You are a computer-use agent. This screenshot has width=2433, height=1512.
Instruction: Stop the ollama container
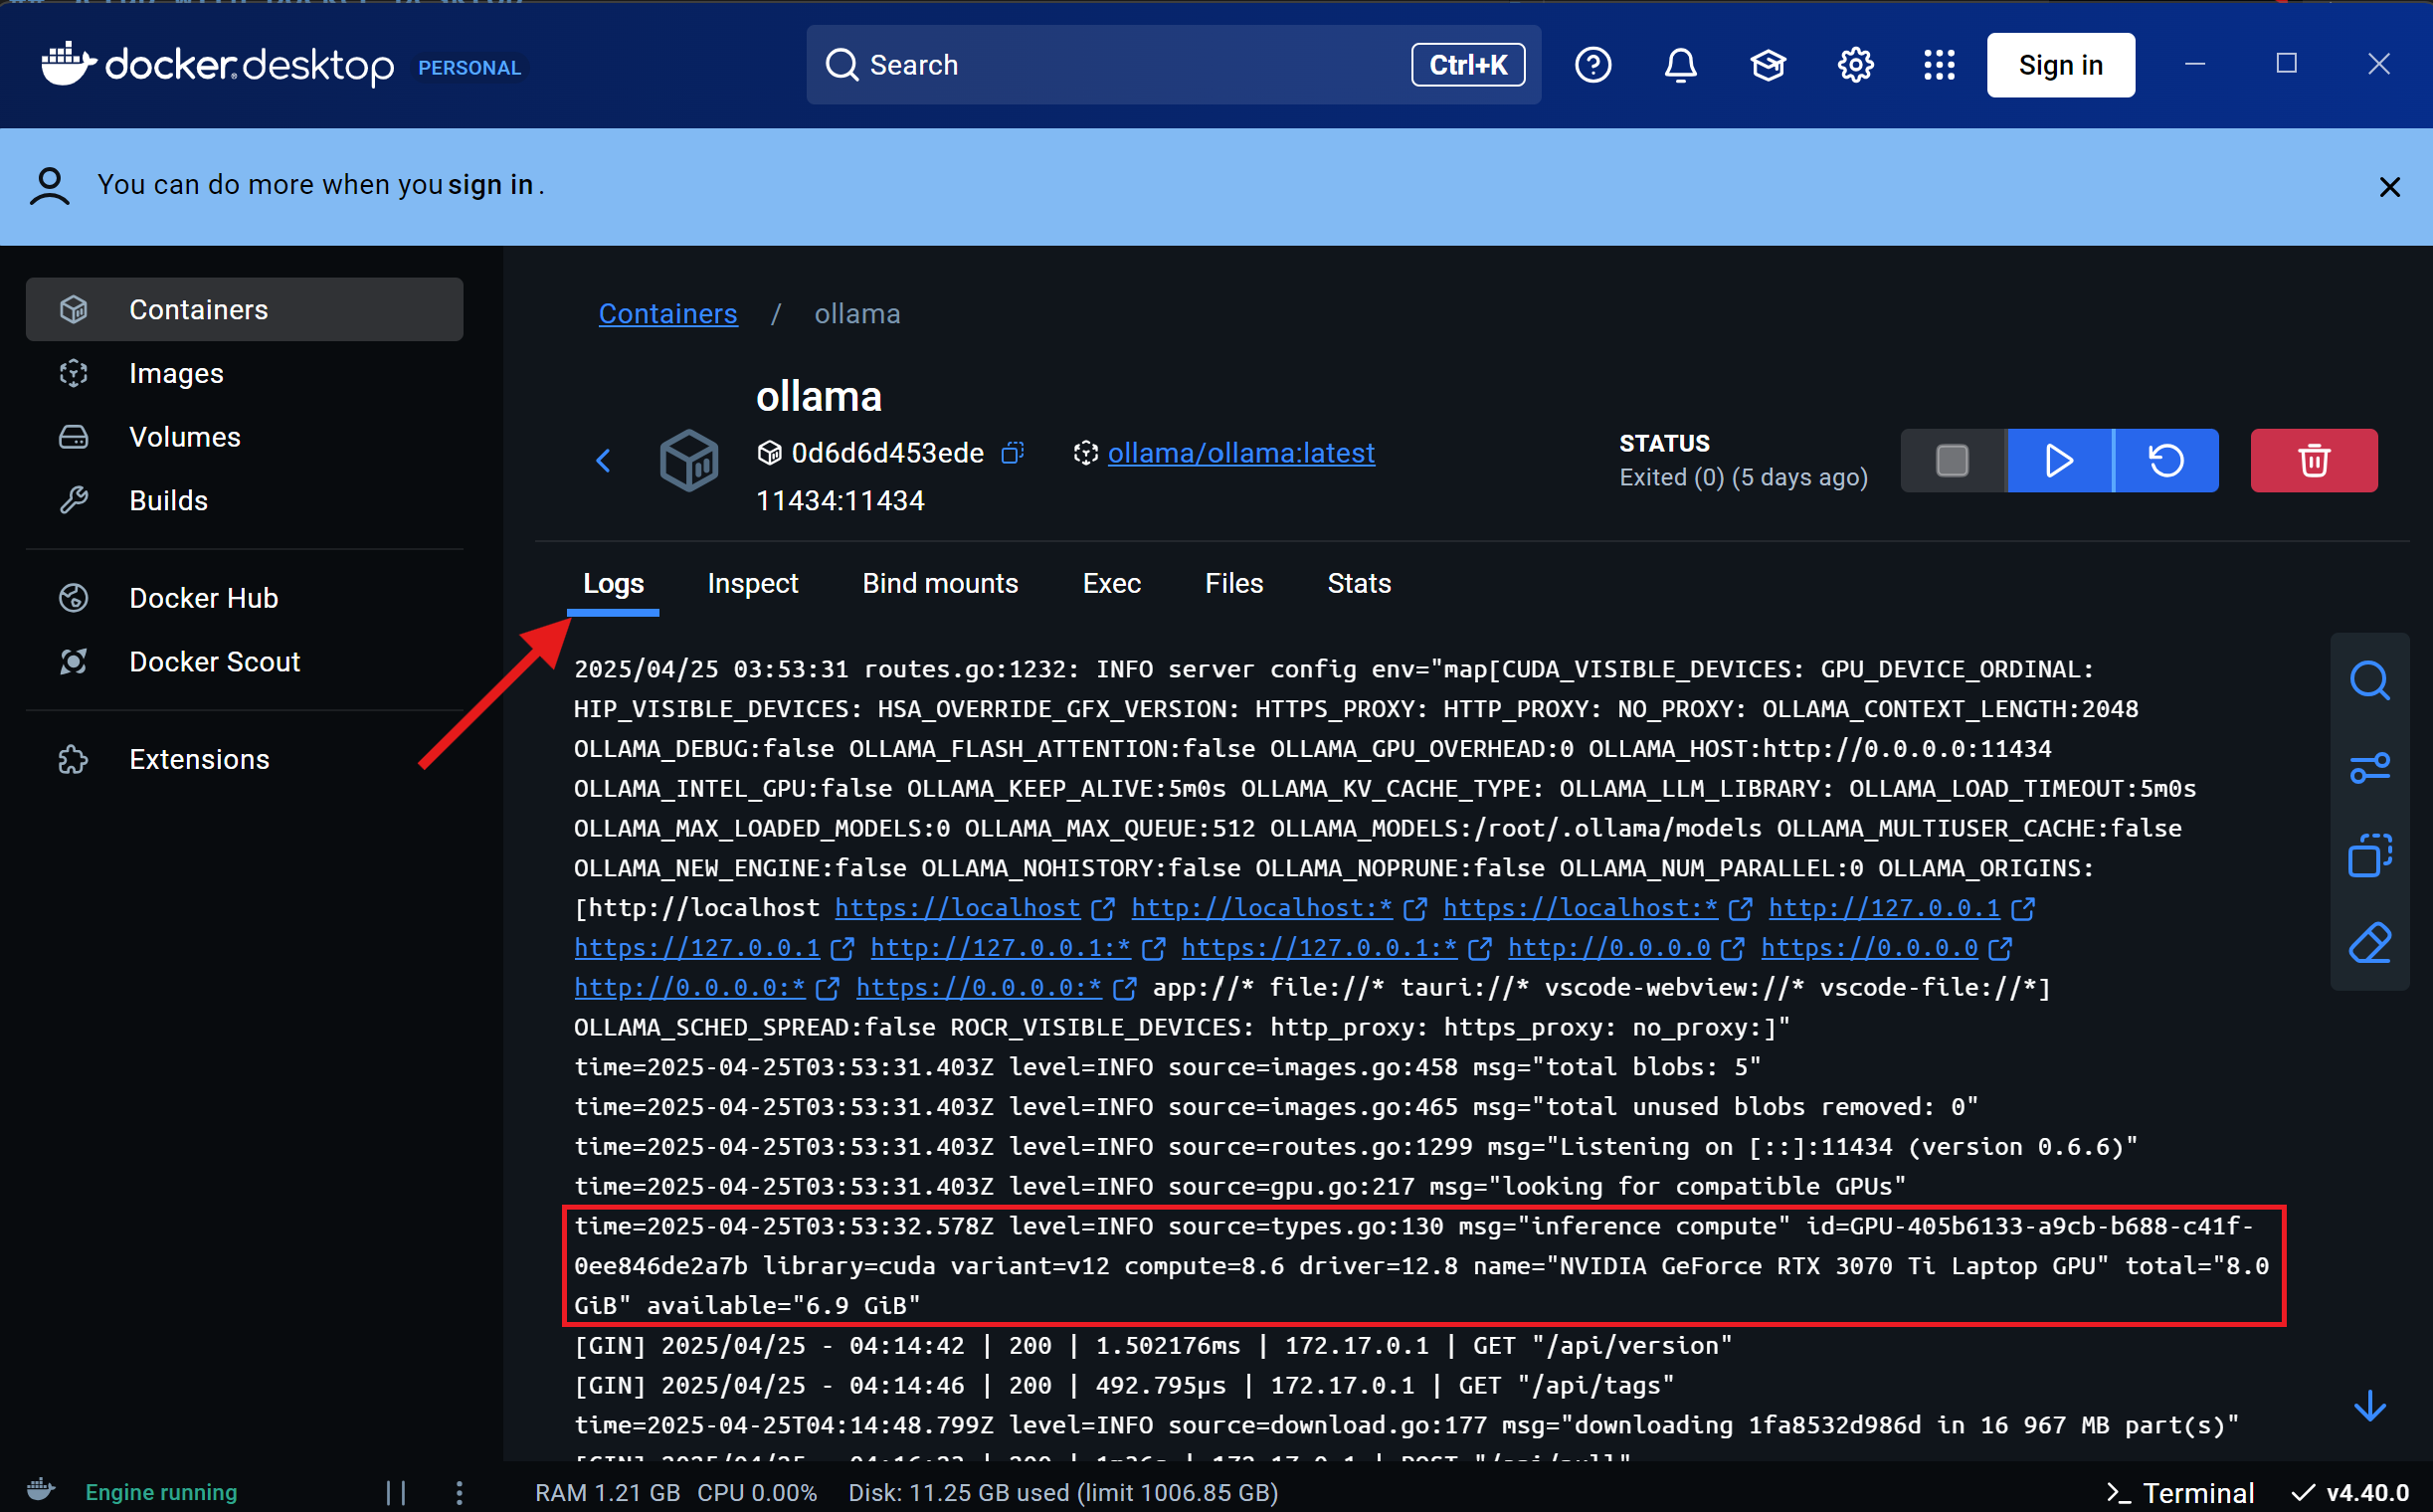tap(1952, 460)
